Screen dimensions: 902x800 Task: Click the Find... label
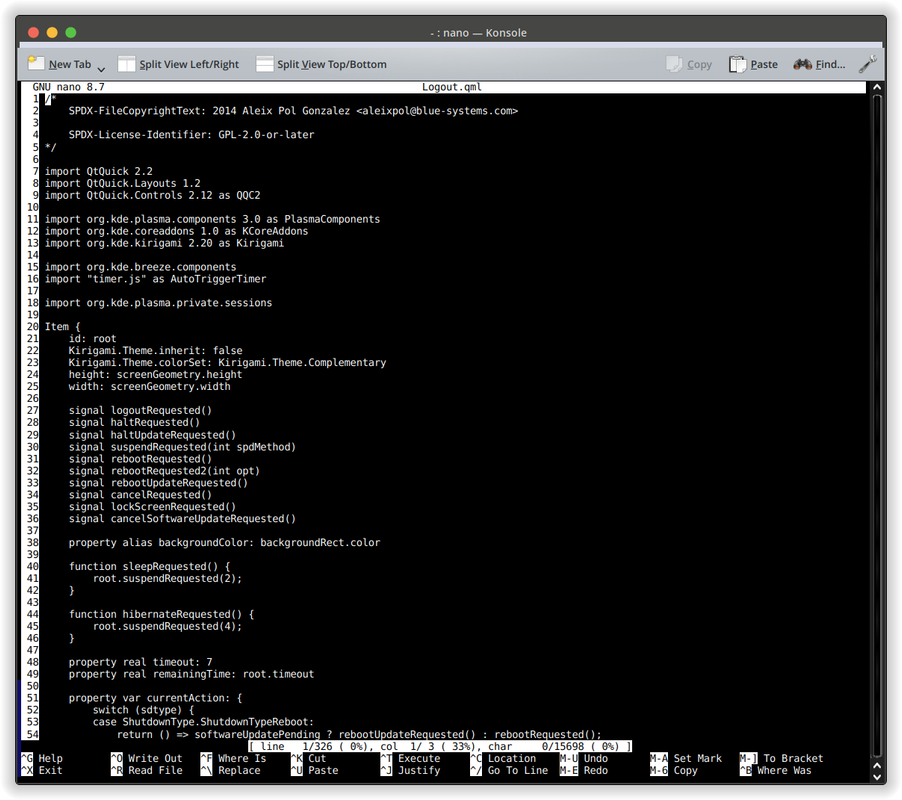pos(830,64)
